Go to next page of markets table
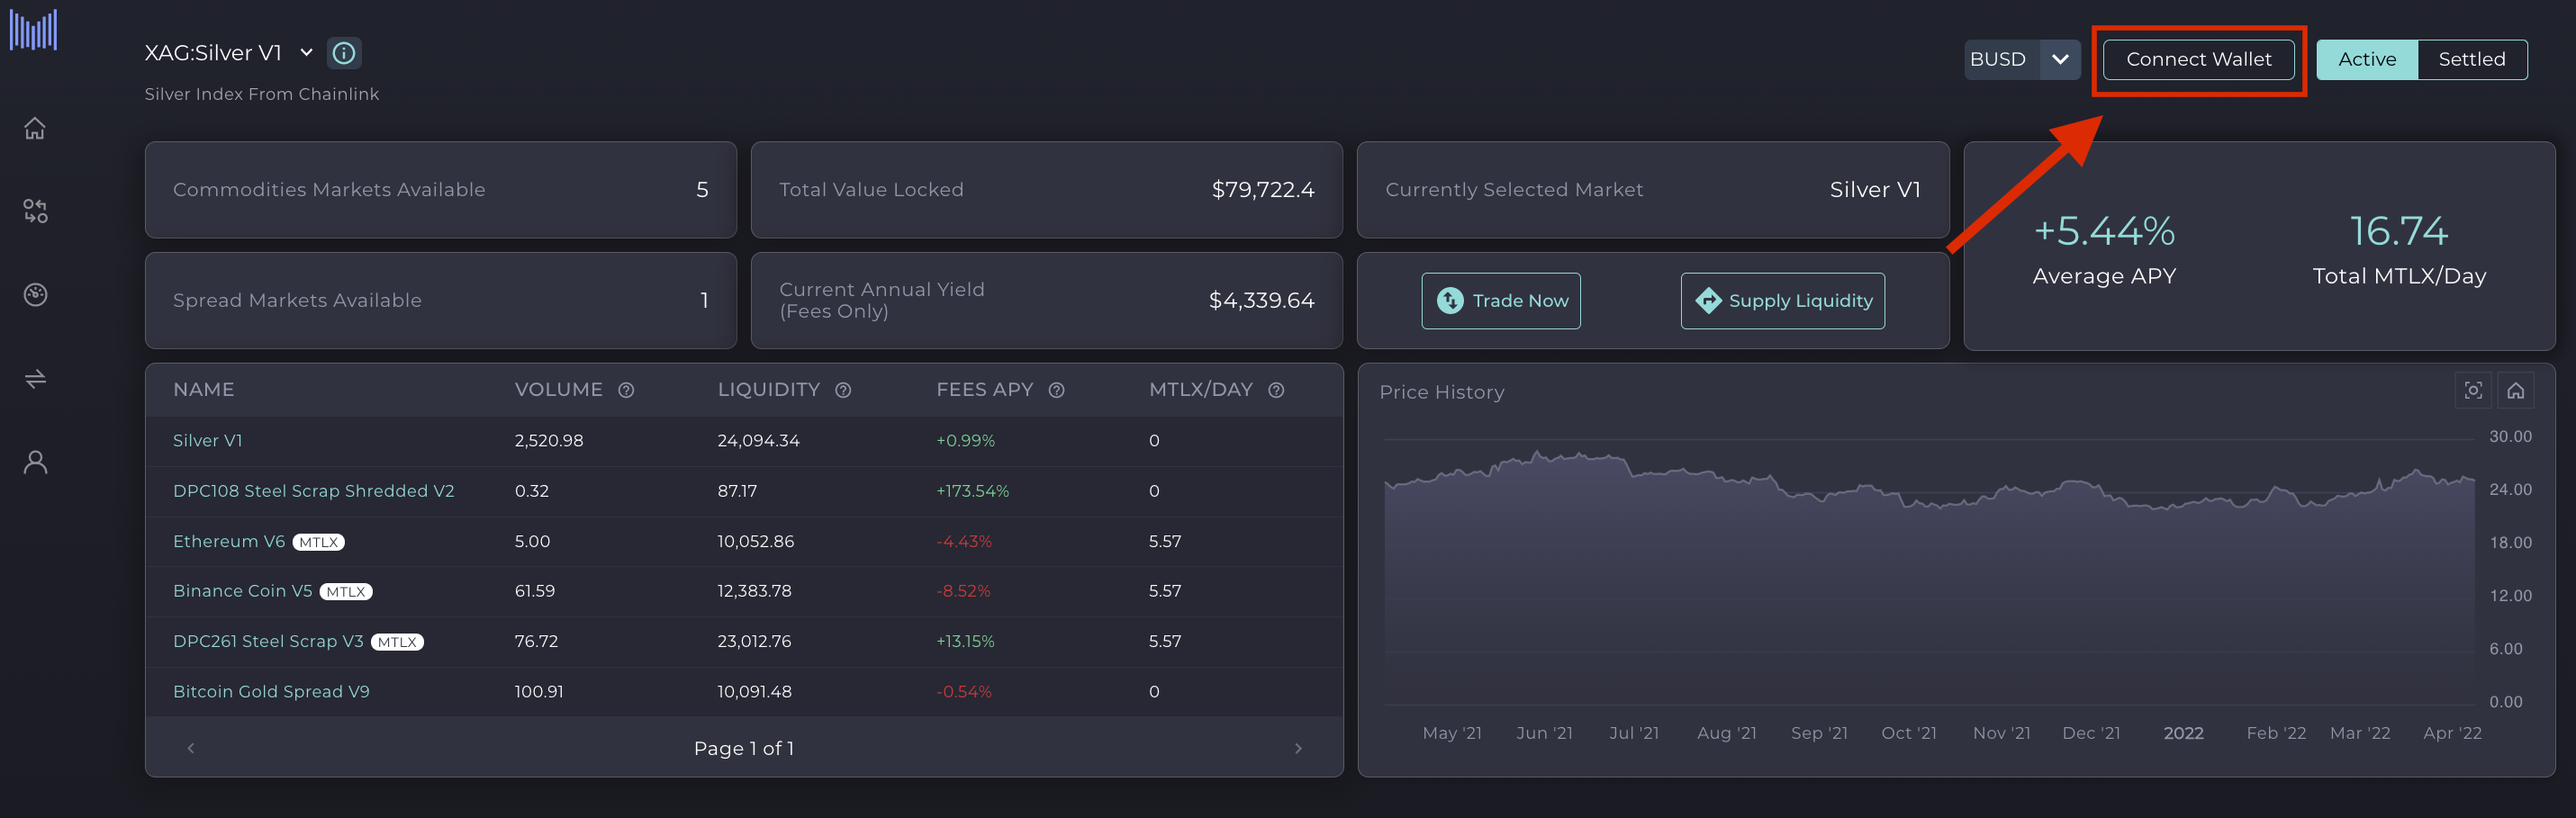Image resolution: width=2576 pixels, height=818 pixels. [x=1298, y=748]
